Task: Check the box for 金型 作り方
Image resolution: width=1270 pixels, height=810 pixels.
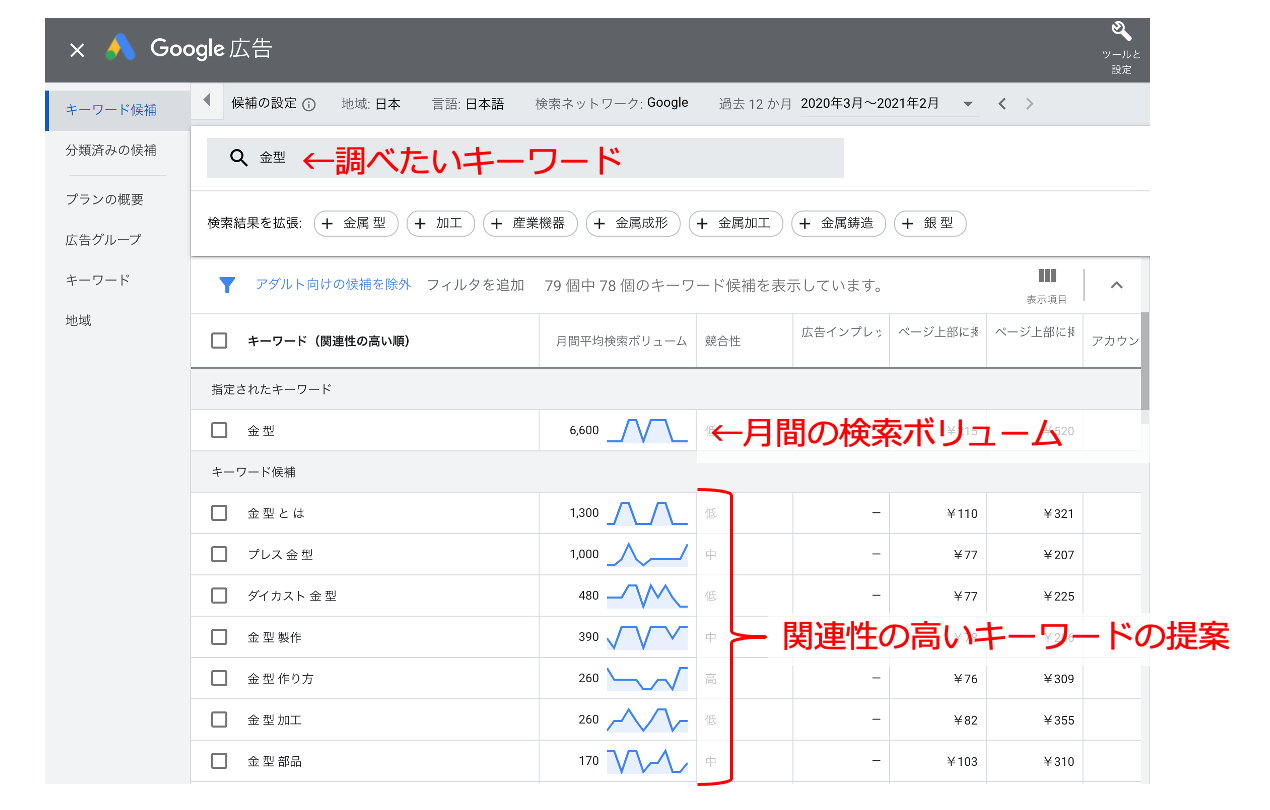Action: pyautogui.click(x=219, y=678)
